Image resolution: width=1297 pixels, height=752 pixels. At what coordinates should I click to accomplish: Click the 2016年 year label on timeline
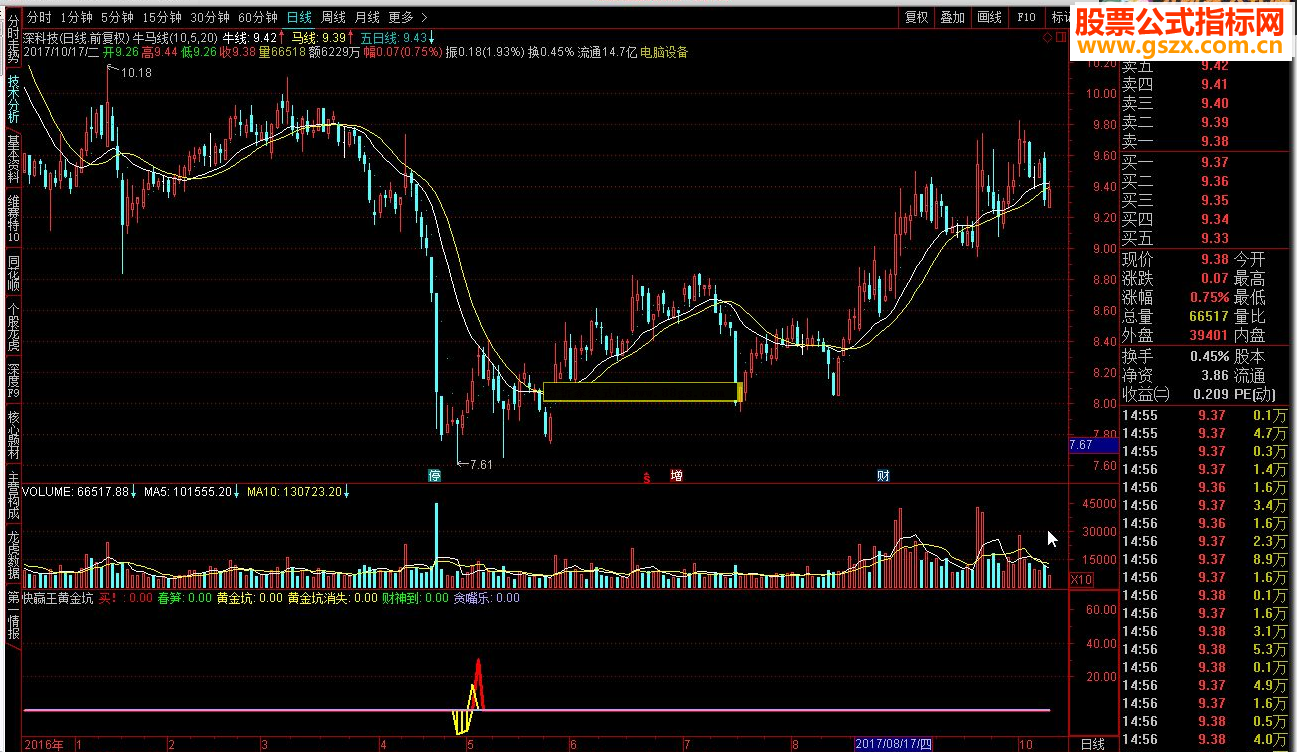point(43,744)
